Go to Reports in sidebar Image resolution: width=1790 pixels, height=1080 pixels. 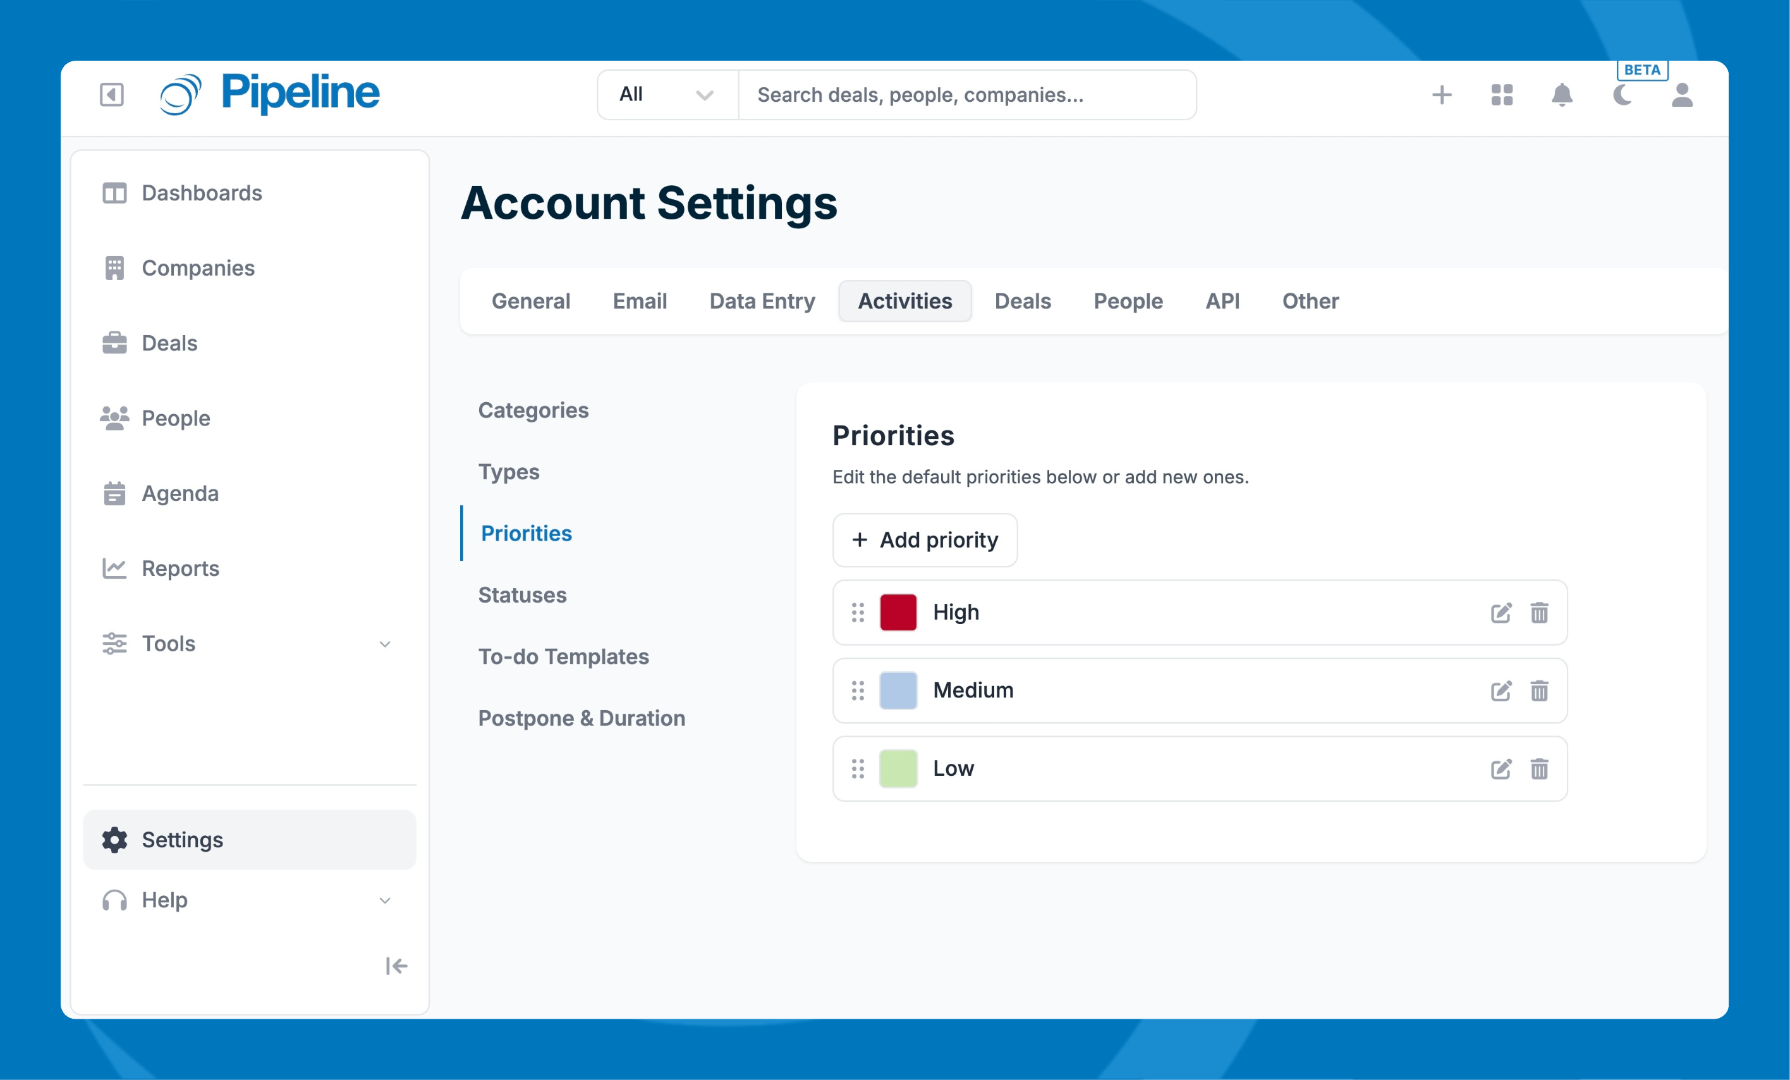[180, 569]
